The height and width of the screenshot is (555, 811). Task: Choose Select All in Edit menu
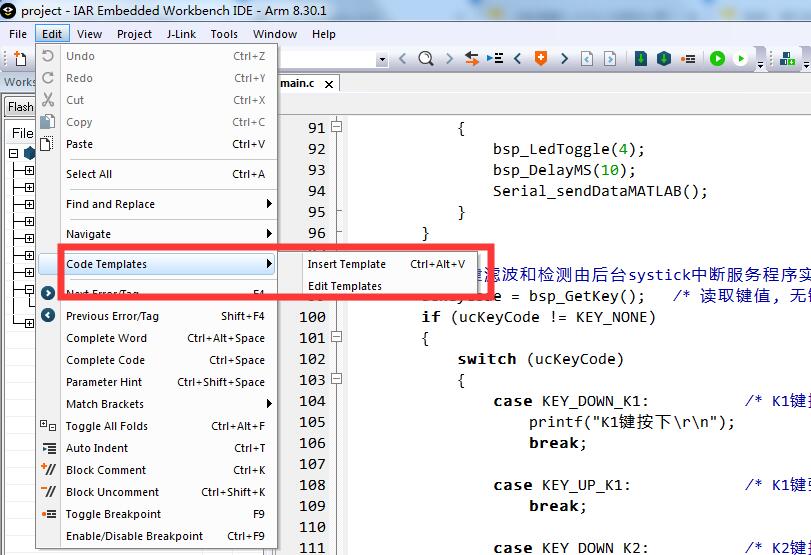(157, 174)
